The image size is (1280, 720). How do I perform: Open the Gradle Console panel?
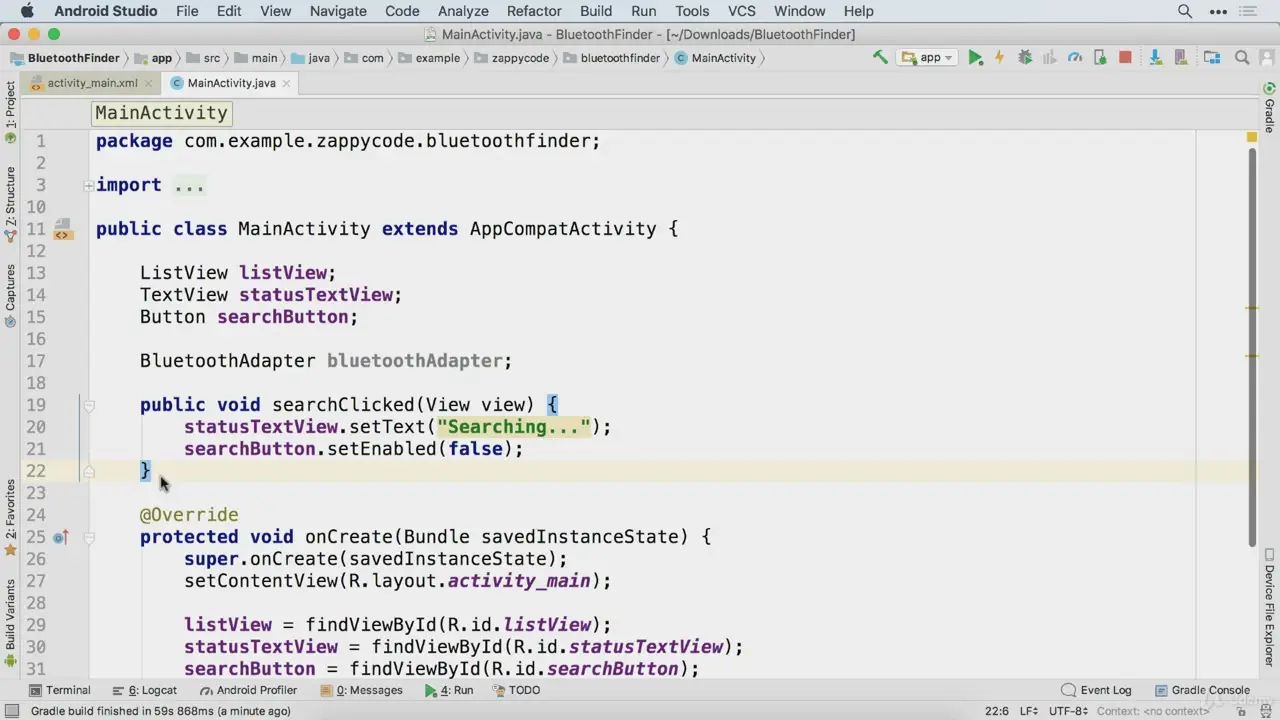pos(1202,690)
